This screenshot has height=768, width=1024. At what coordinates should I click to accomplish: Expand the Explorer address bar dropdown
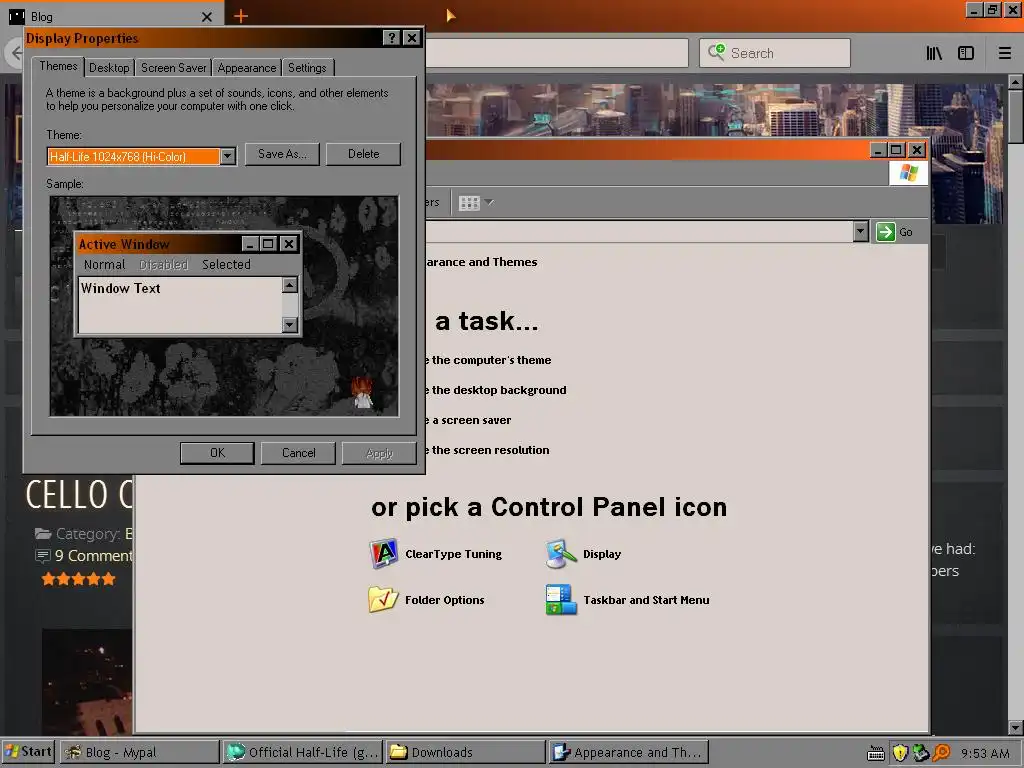click(x=861, y=231)
